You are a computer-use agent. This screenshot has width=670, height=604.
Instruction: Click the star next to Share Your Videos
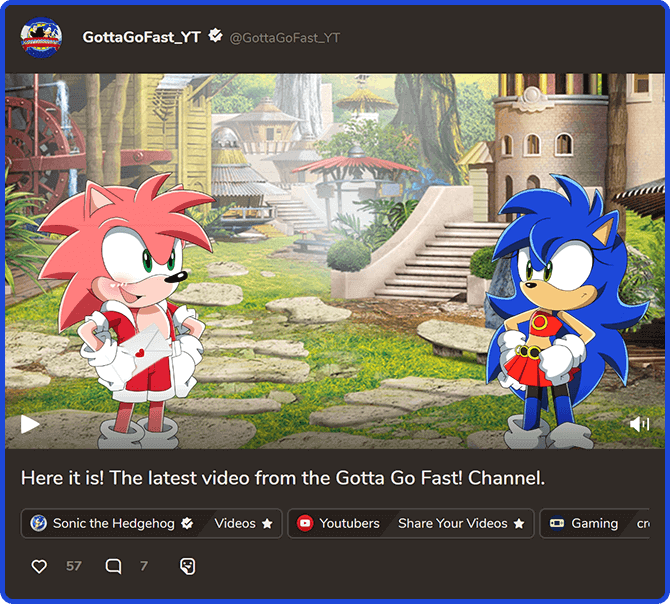519,524
